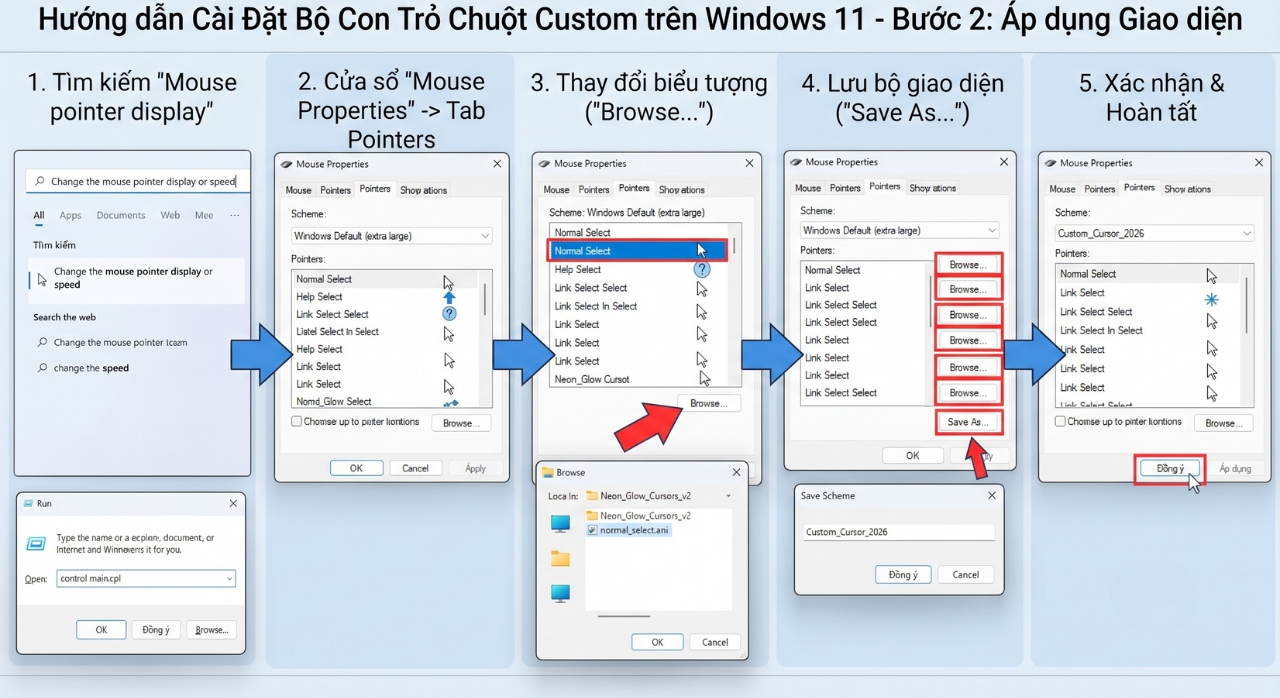Click the folder icon in the Browse dialog title
Viewport: 1280px width, 698px height.
pyautogui.click(x=548, y=473)
